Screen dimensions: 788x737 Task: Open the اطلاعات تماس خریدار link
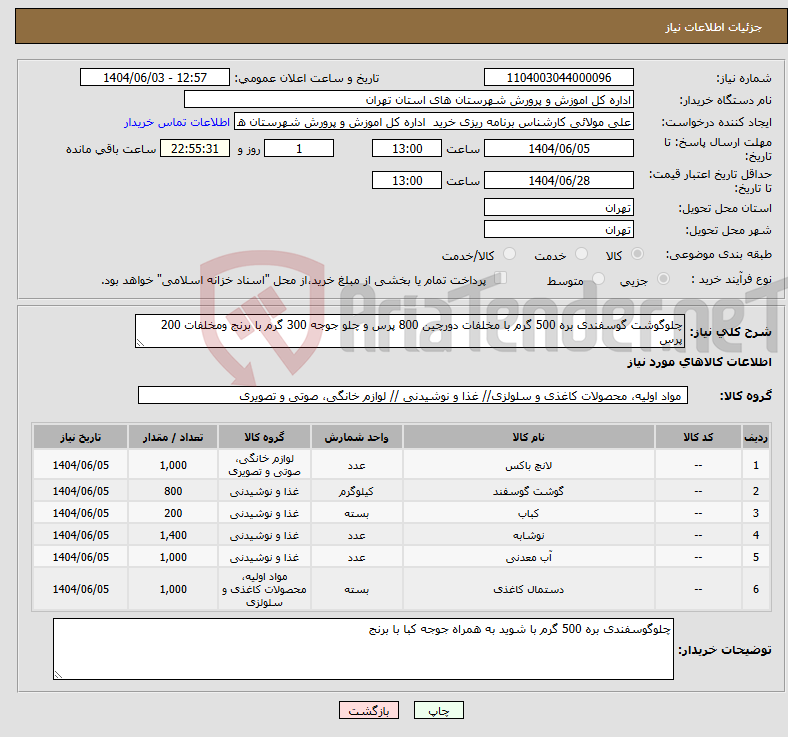177,122
